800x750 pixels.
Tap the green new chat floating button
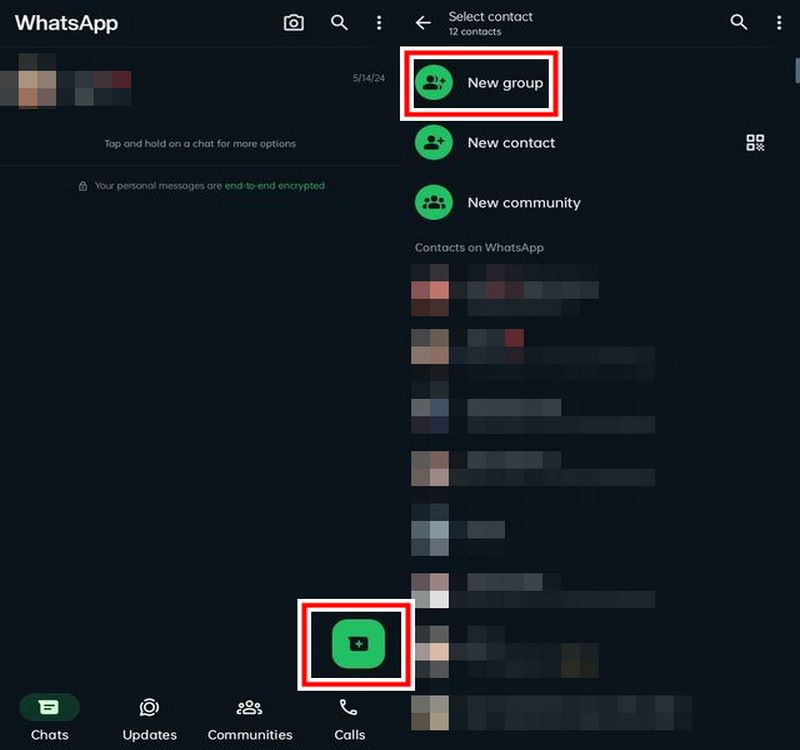click(358, 644)
